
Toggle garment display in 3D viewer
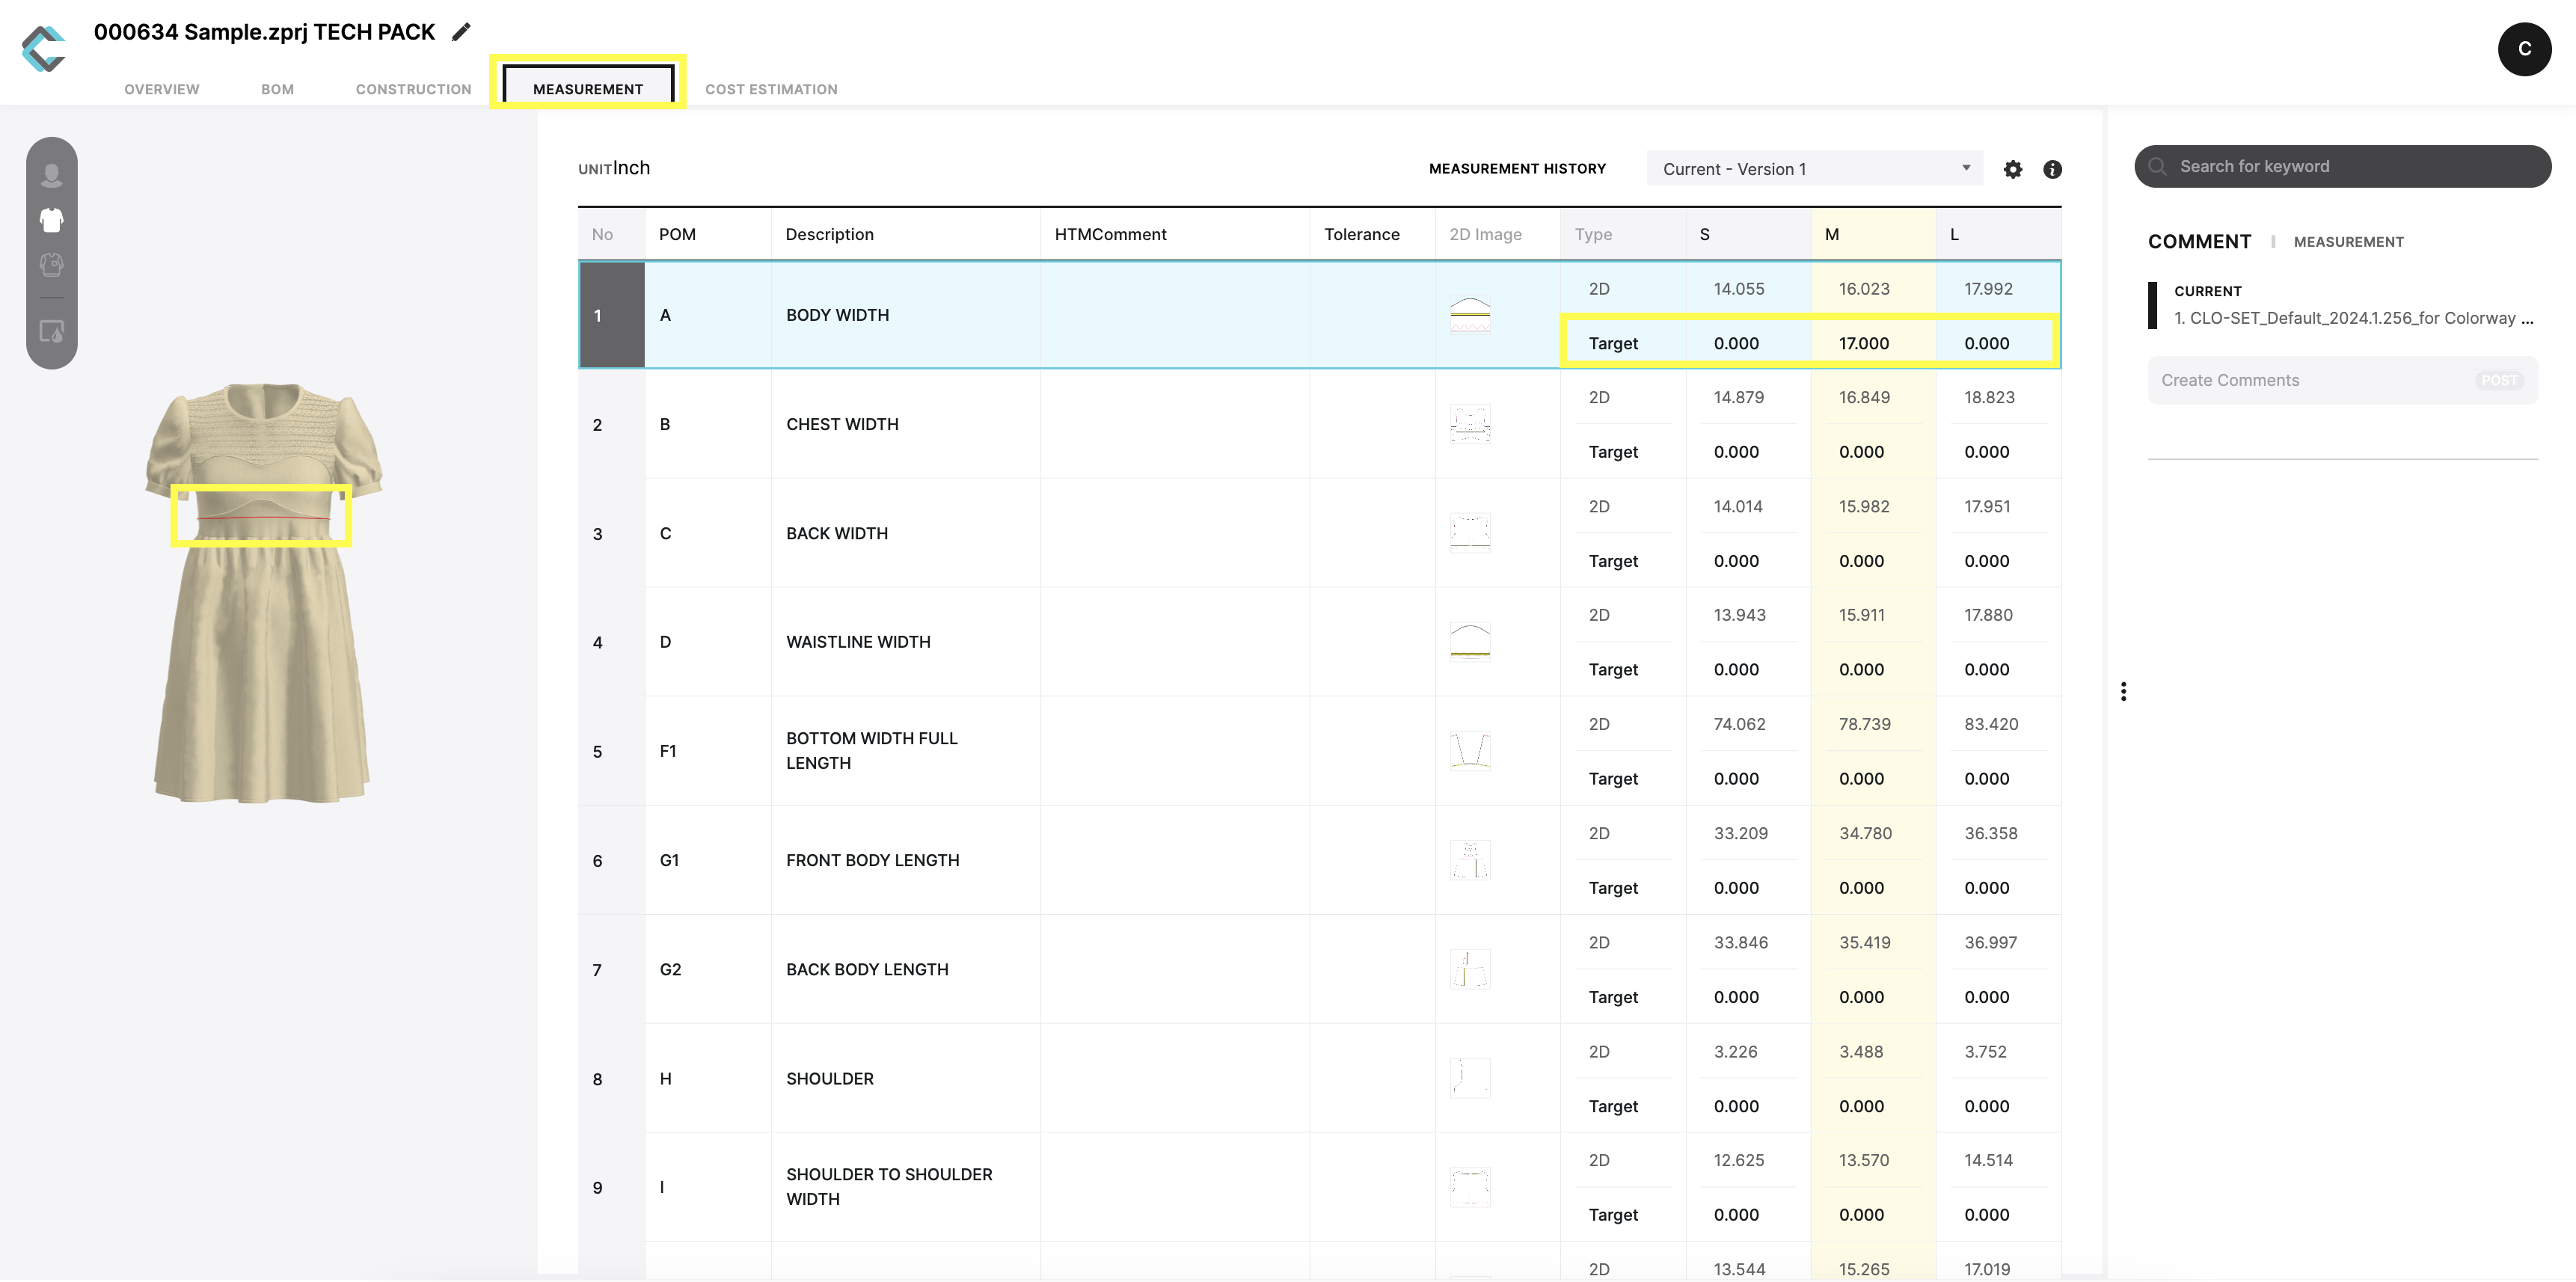point(52,220)
